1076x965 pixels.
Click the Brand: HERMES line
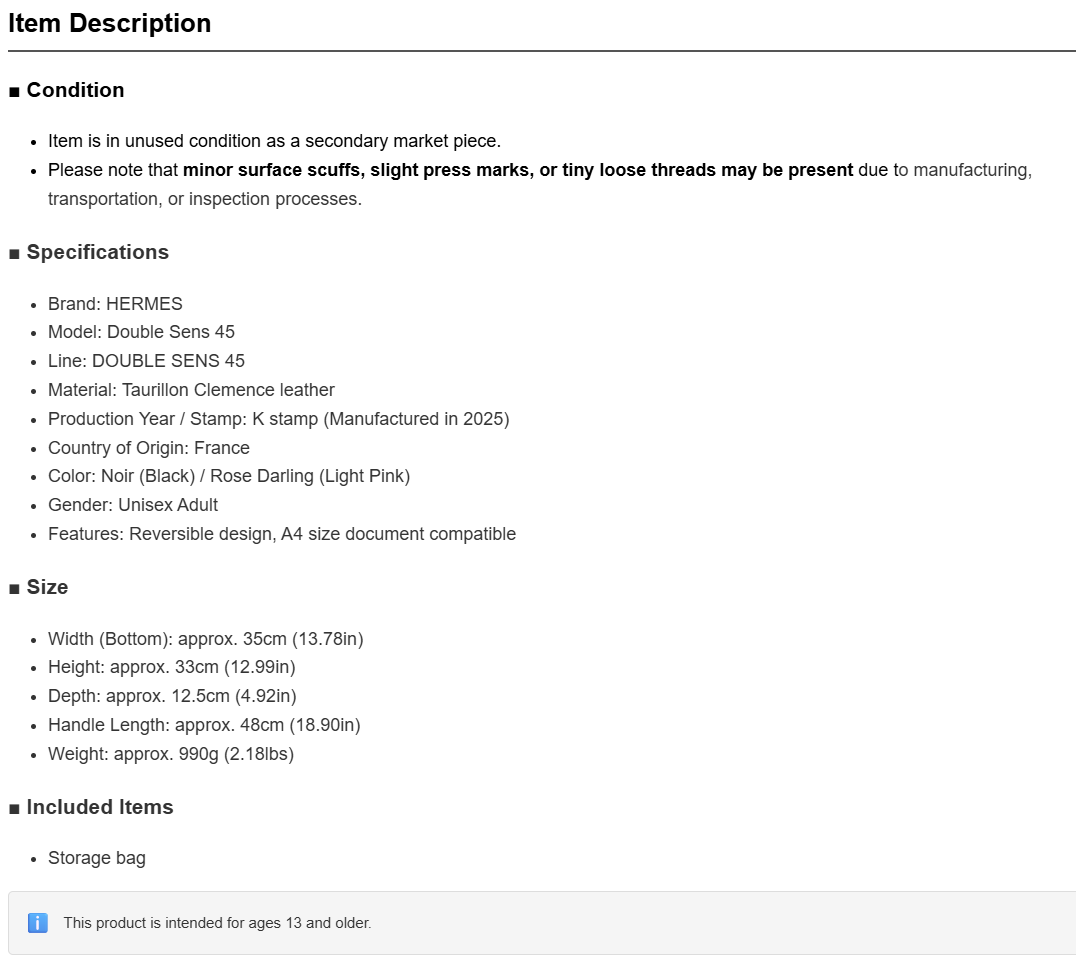[x=115, y=303]
